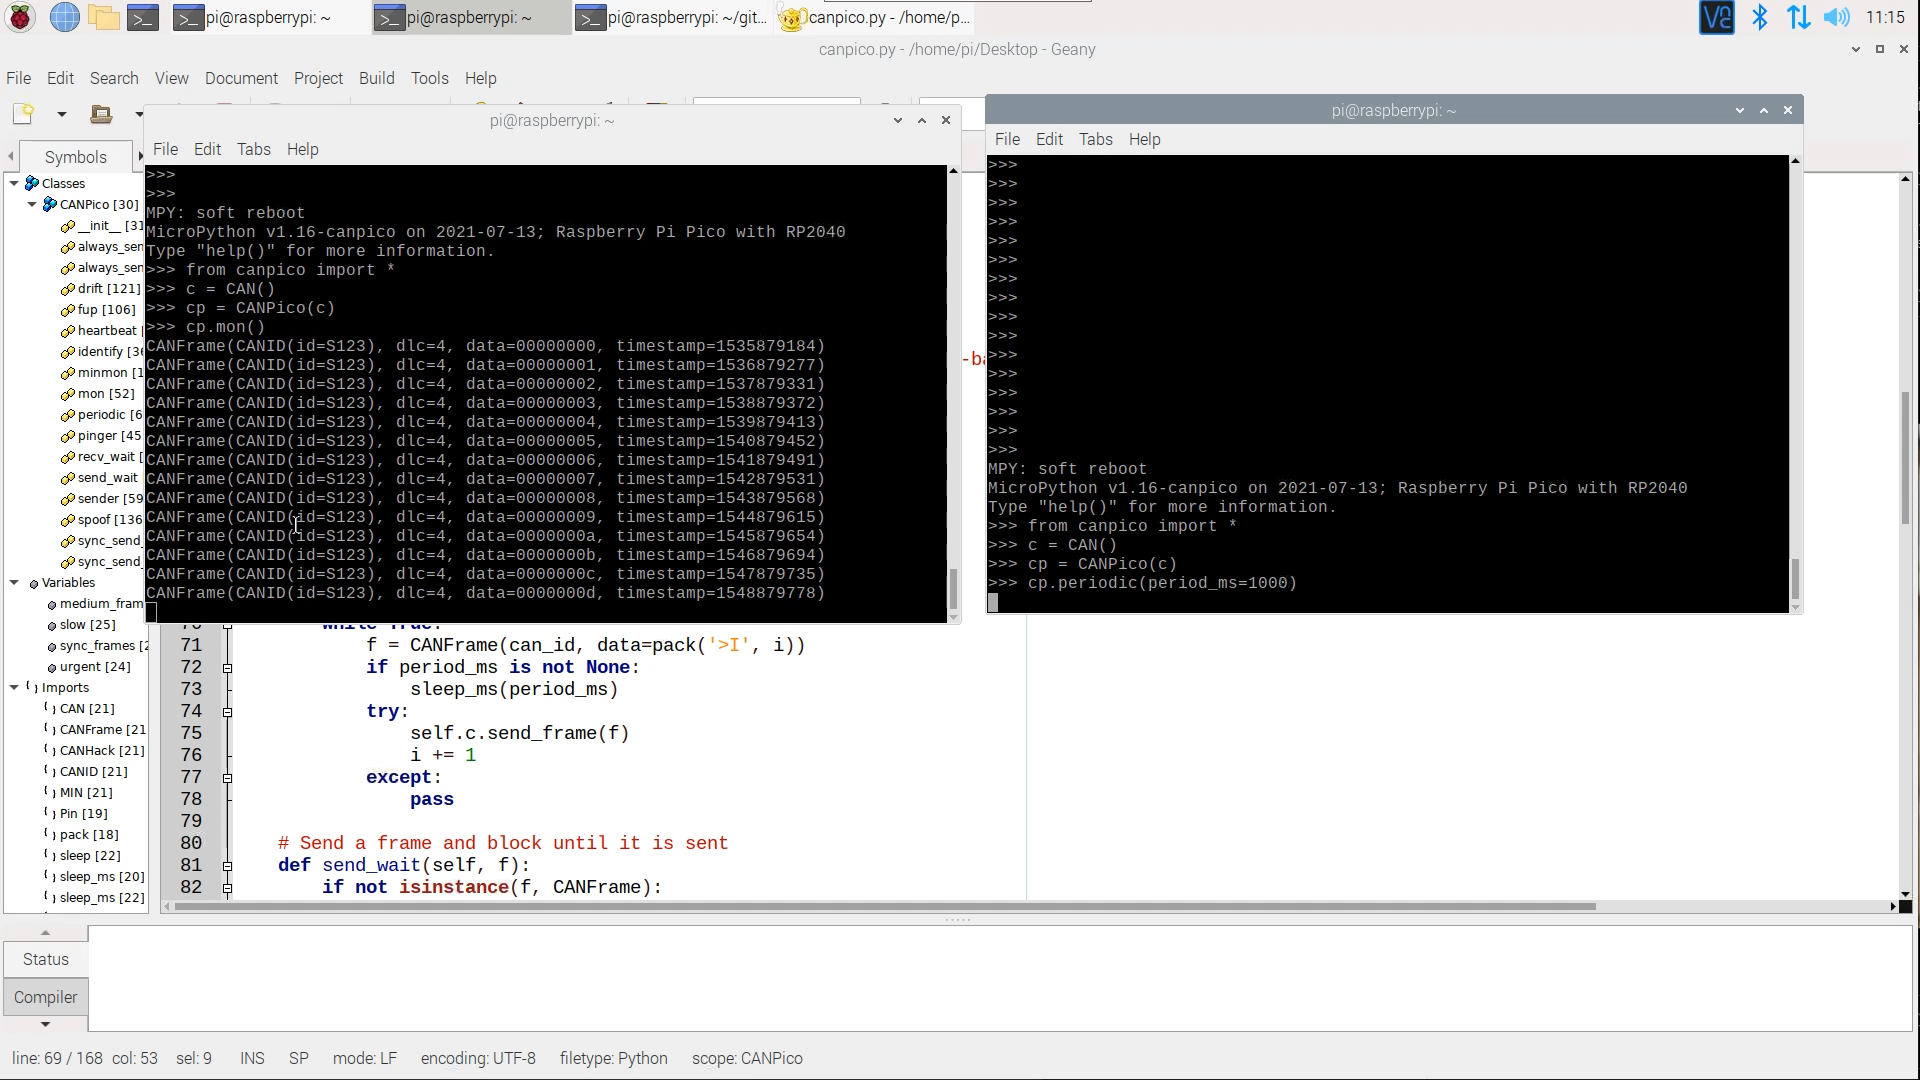This screenshot has width=1920, height=1080.
Task: Open the file manager from the taskbar
Action: (x=103, y=17)
